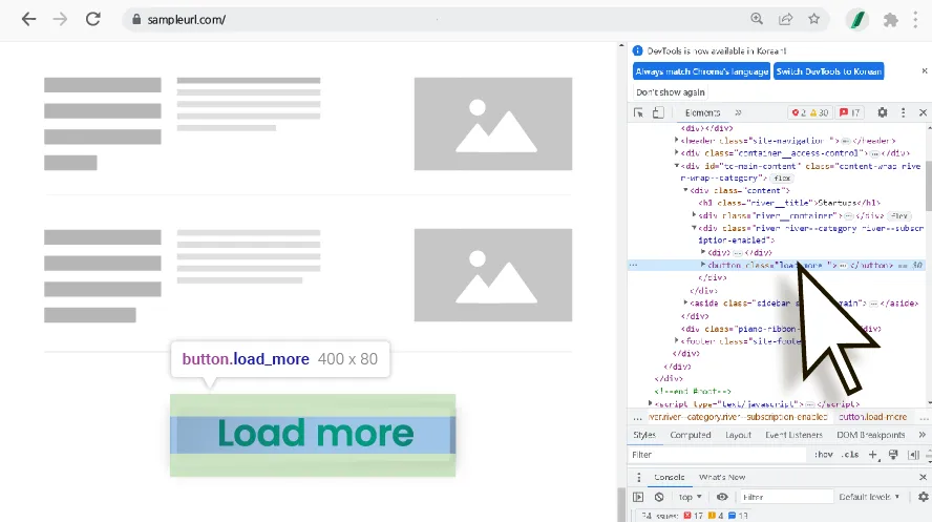
Task: Open console settings gear
Action: coord(922,497)
